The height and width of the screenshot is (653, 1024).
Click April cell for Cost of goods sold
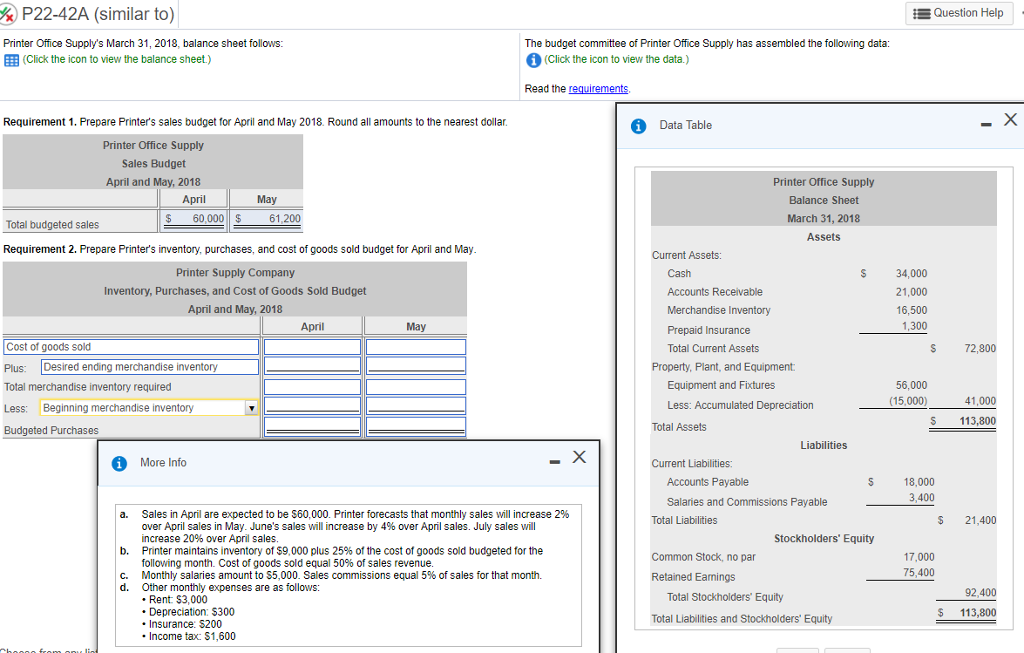[312, 347]
